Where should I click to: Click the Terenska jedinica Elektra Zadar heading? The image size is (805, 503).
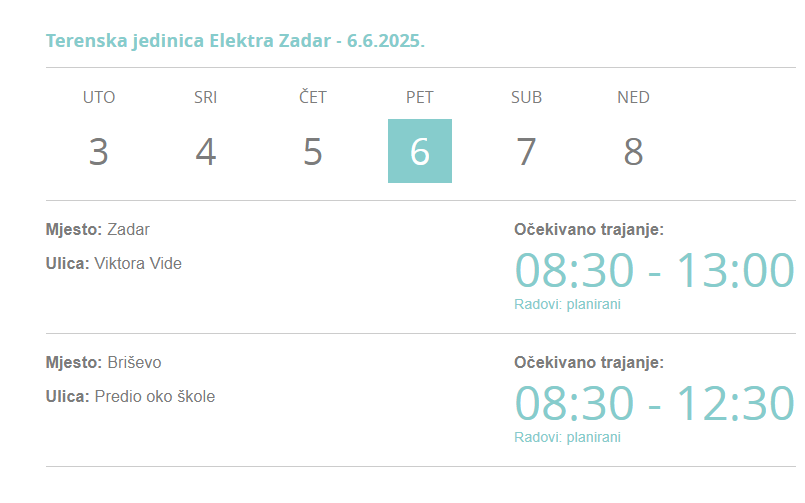pos(235,41)
